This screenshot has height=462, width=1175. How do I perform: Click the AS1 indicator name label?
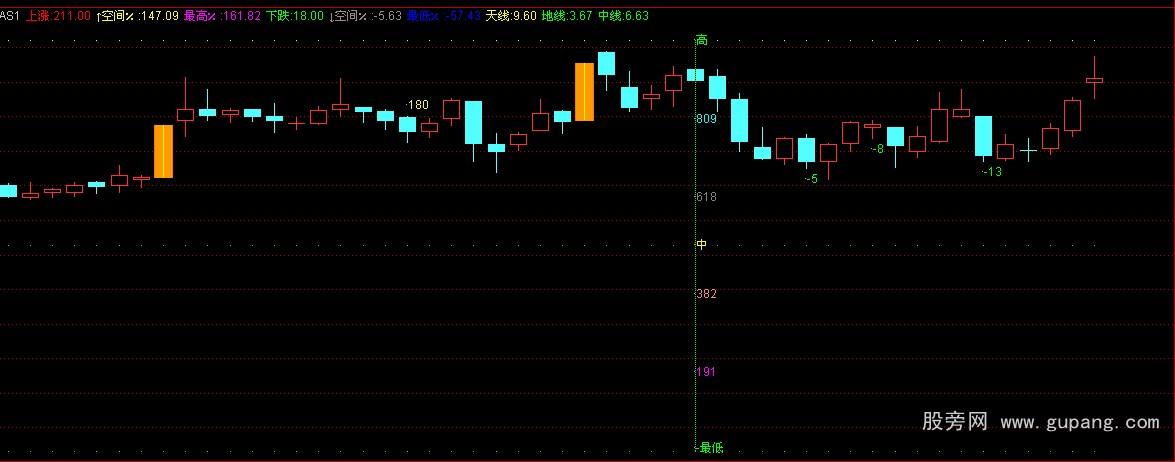point(10,16)
